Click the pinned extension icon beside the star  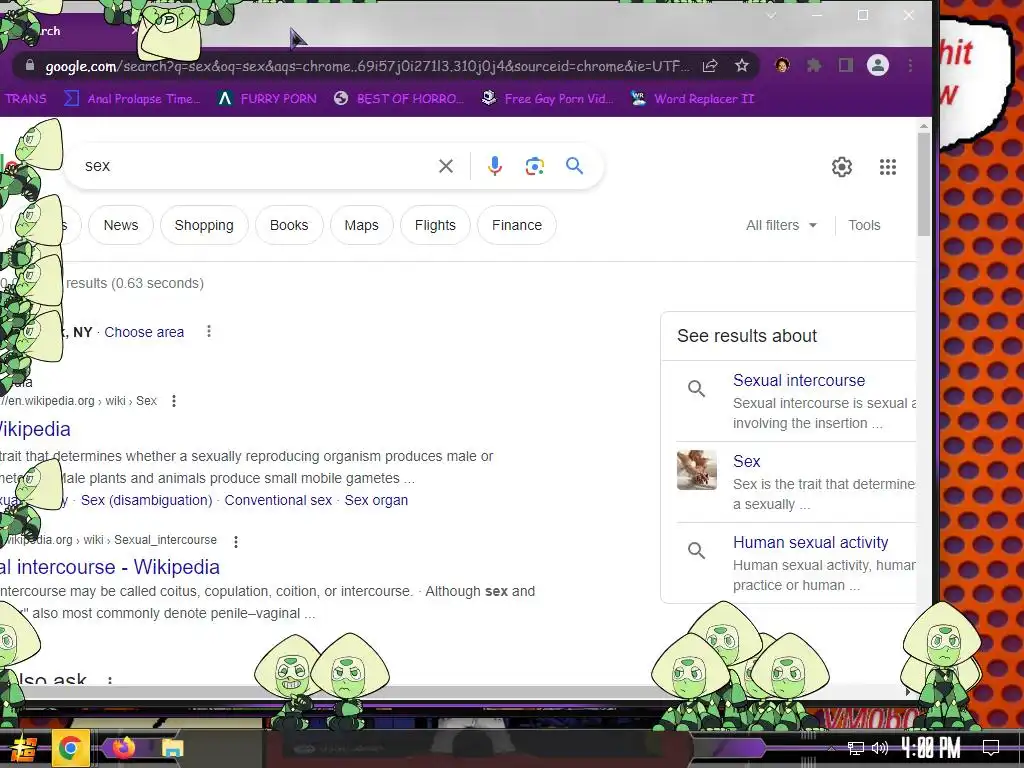point(782,65)
